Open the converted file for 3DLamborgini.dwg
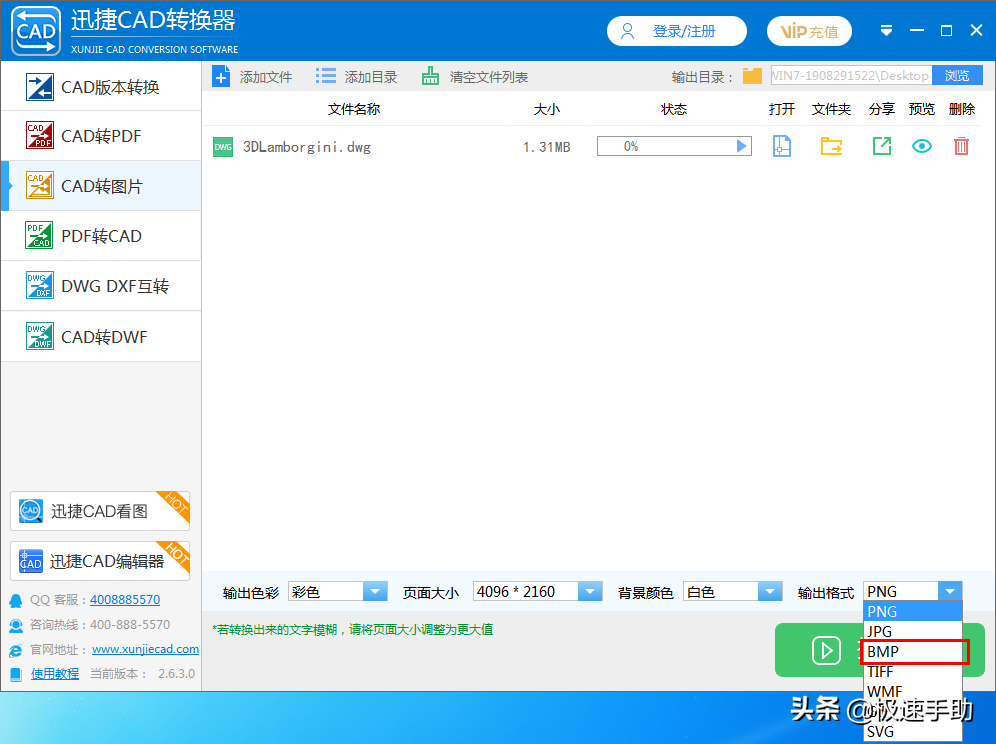This screenshot has height=744, width=996. coord(781,146)
